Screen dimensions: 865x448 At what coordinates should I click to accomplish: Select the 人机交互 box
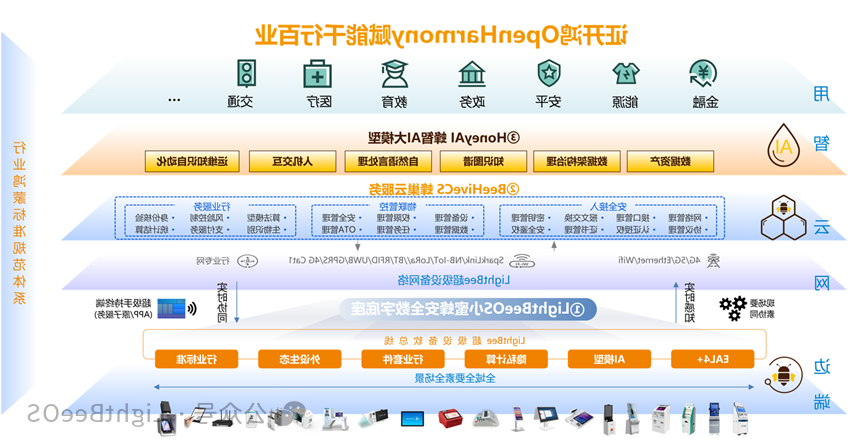(x=292, y=162)
